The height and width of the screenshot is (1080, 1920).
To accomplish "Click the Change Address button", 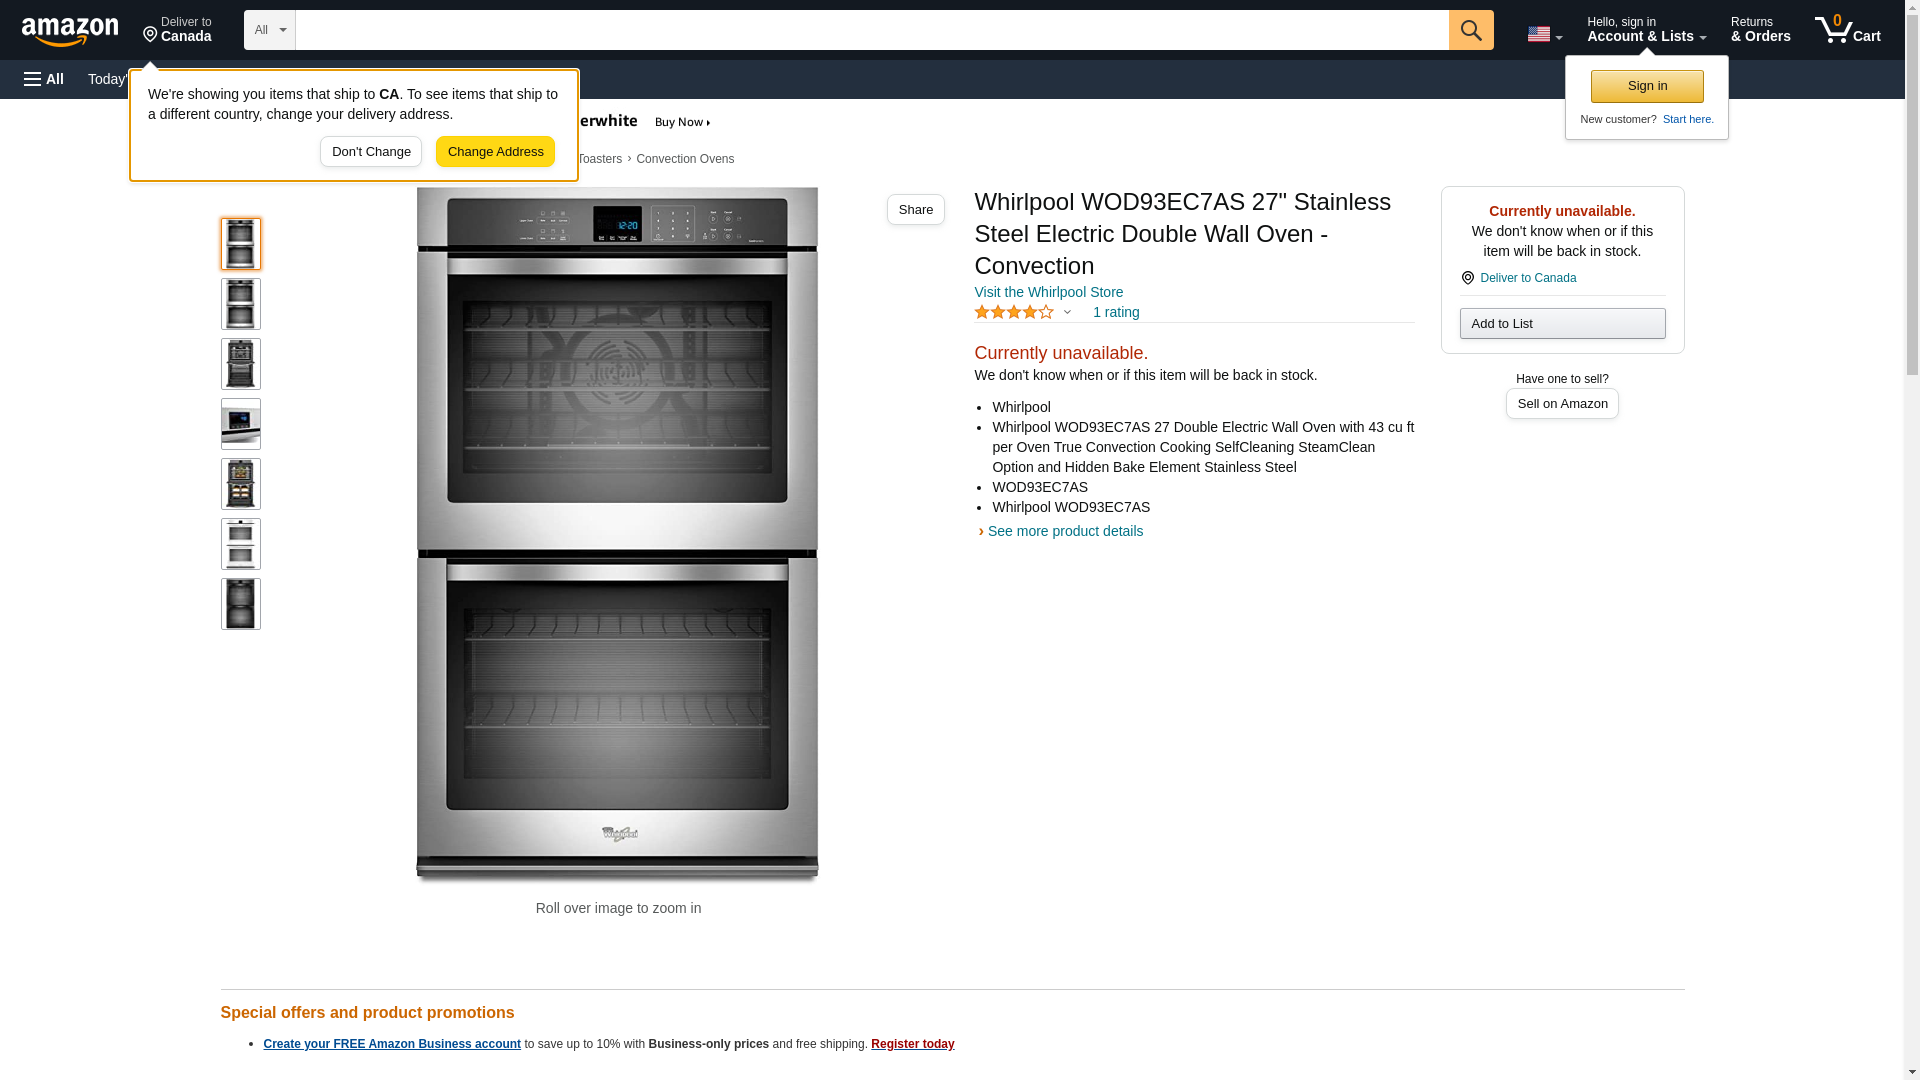I will pos(495,152).
